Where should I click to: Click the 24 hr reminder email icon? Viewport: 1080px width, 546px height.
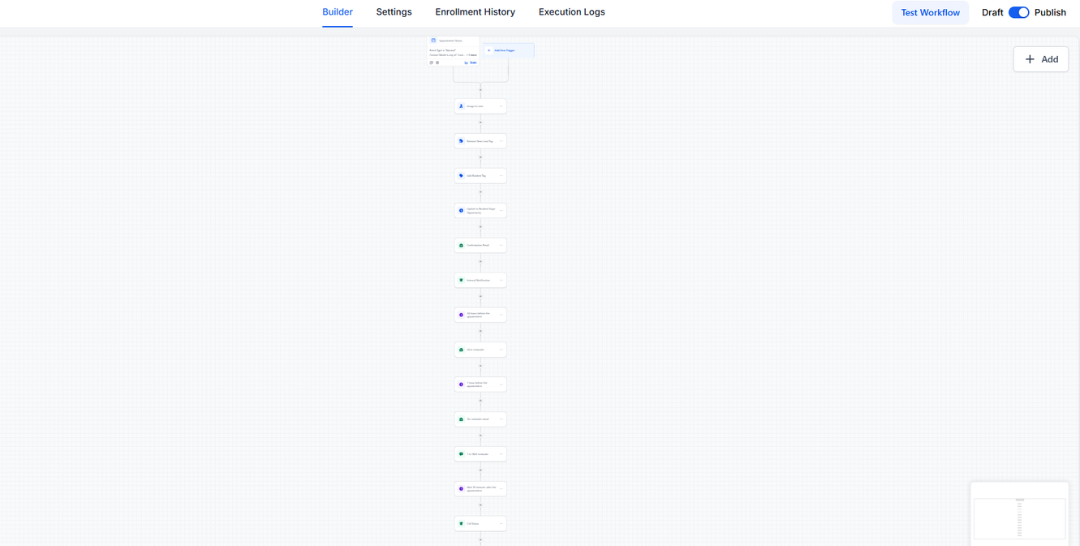pyautogui.click(x=461, y=350)
